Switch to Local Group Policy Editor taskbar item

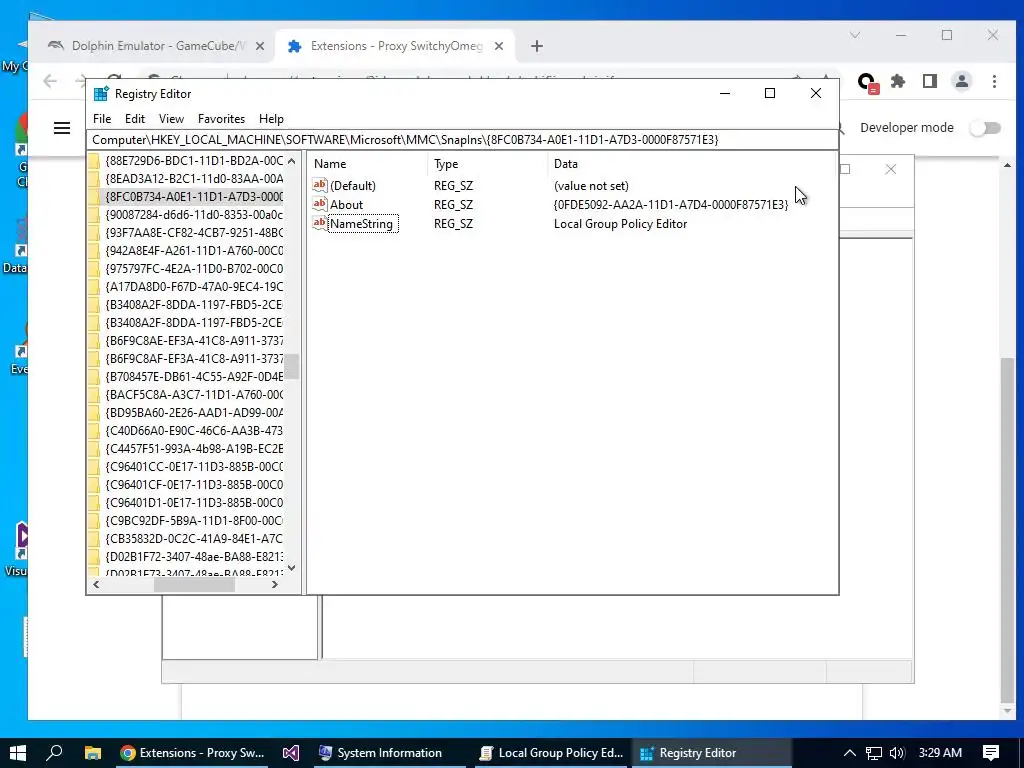coord(551,753)
